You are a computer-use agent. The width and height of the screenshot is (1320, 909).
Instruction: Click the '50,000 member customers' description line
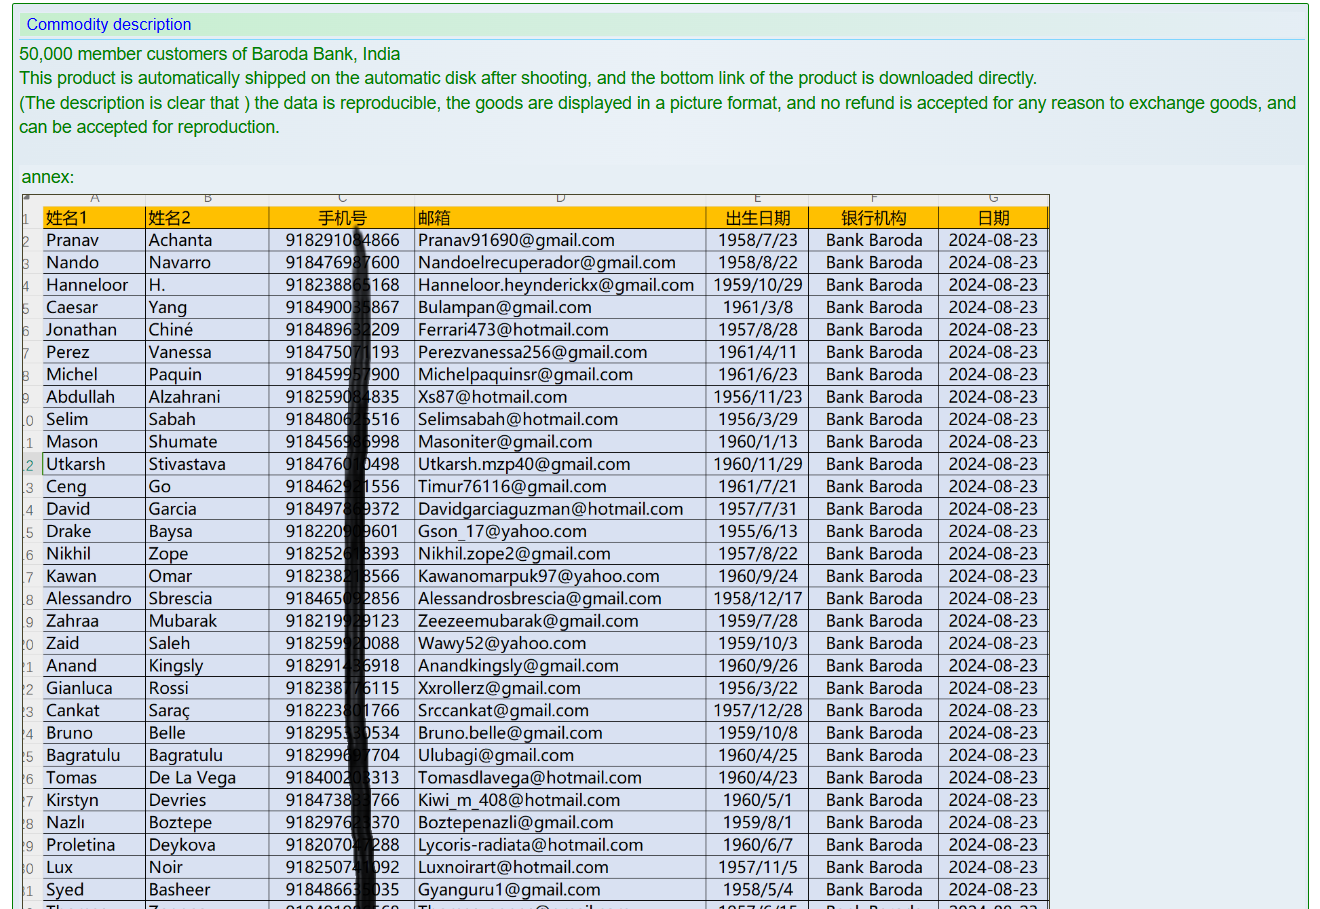[210, 54]
